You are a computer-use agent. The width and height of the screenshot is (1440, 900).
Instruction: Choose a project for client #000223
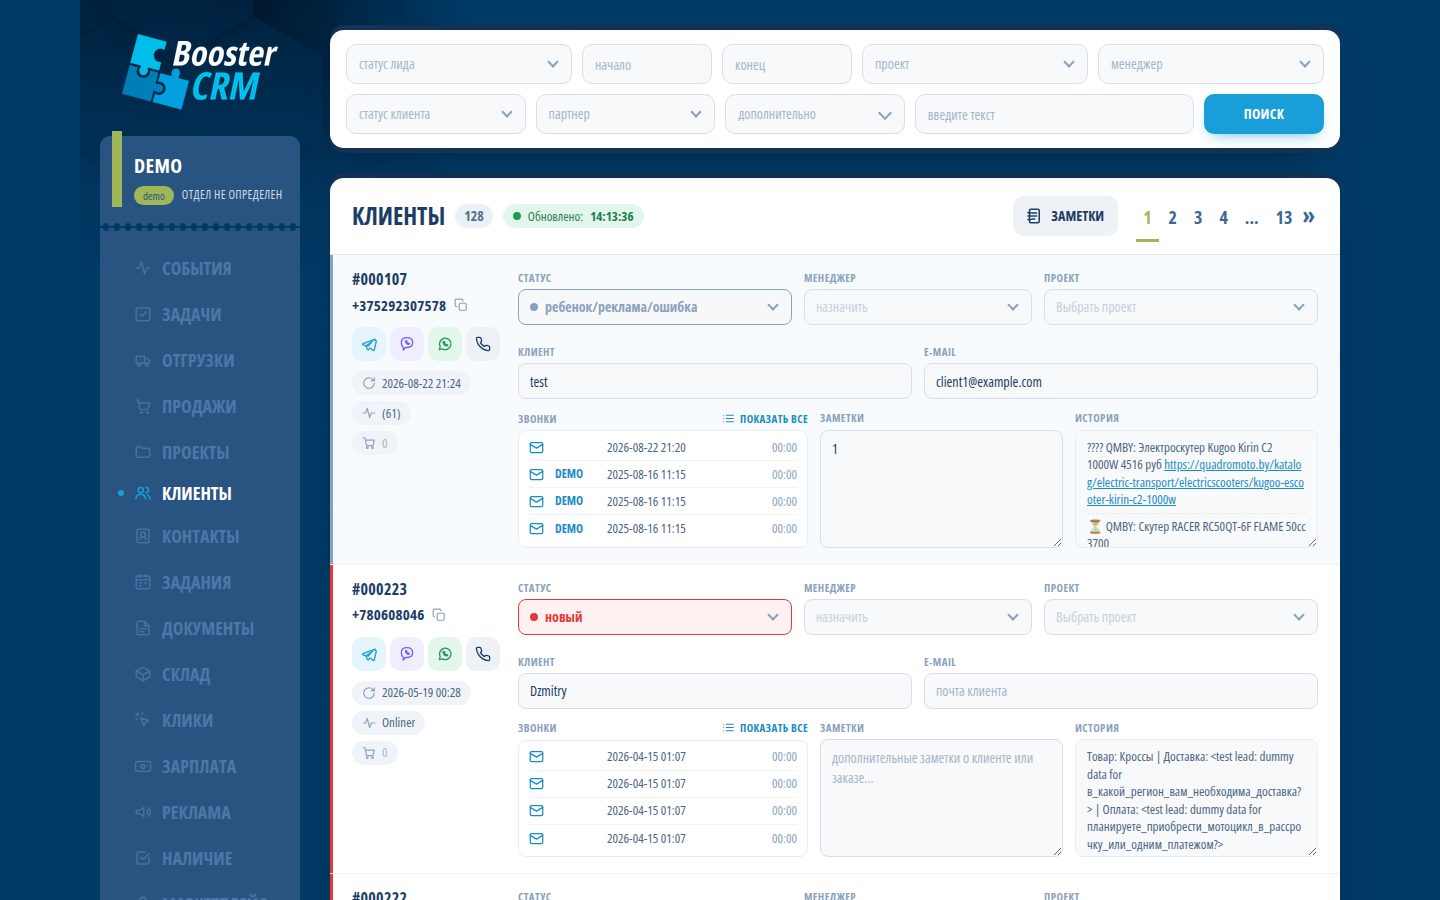pos(1181,617)
